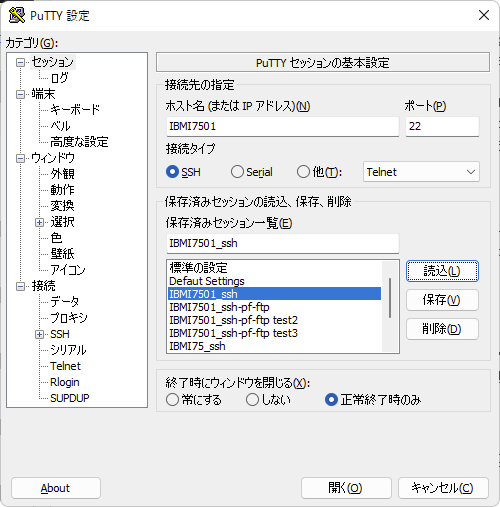Viewport: 500px width, 507px height.
Task: Open the ウィンドウ category
Action: tap(53, 158)
